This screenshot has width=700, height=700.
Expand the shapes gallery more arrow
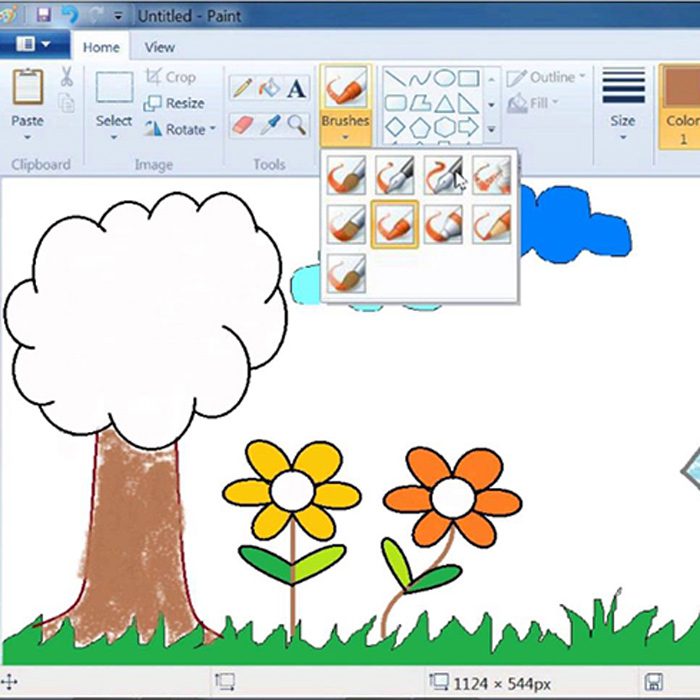coord(491,129)
